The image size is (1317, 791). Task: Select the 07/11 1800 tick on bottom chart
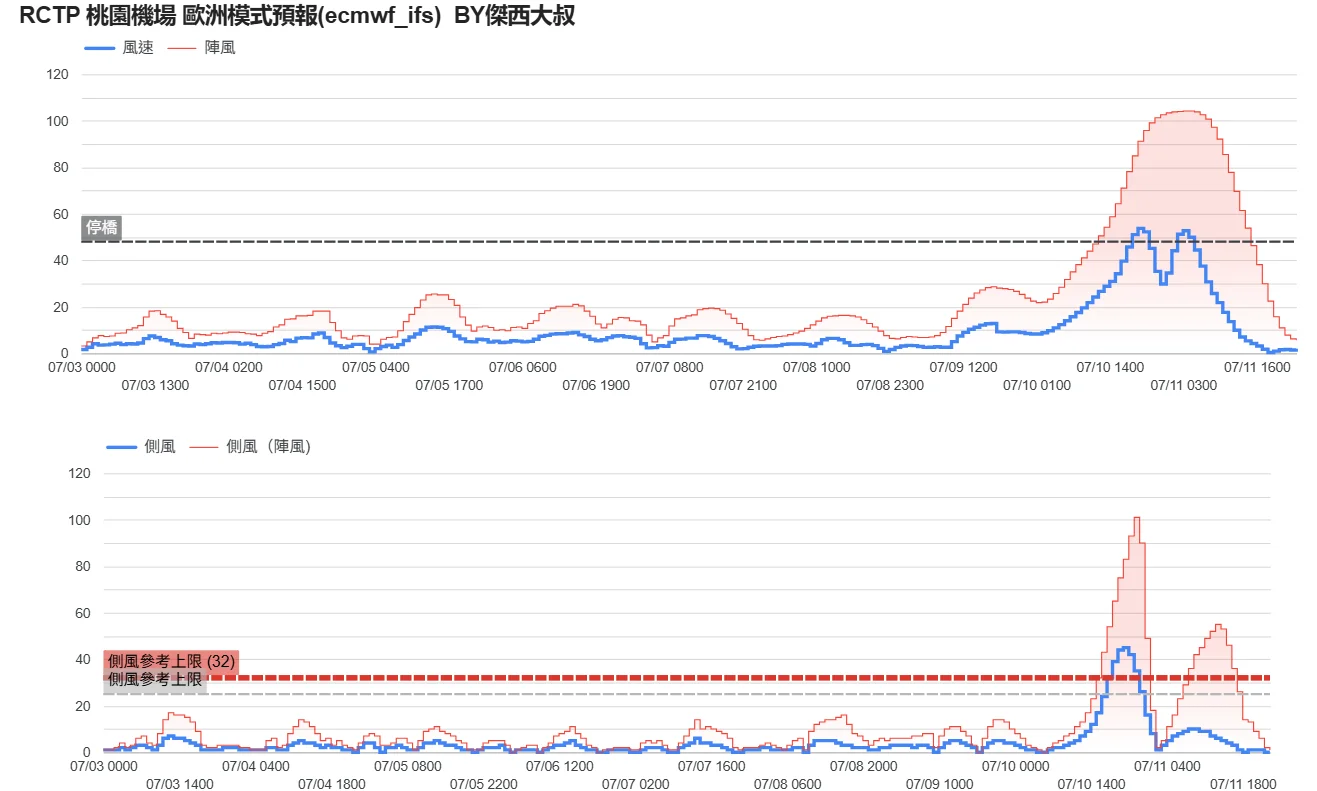1242,783
